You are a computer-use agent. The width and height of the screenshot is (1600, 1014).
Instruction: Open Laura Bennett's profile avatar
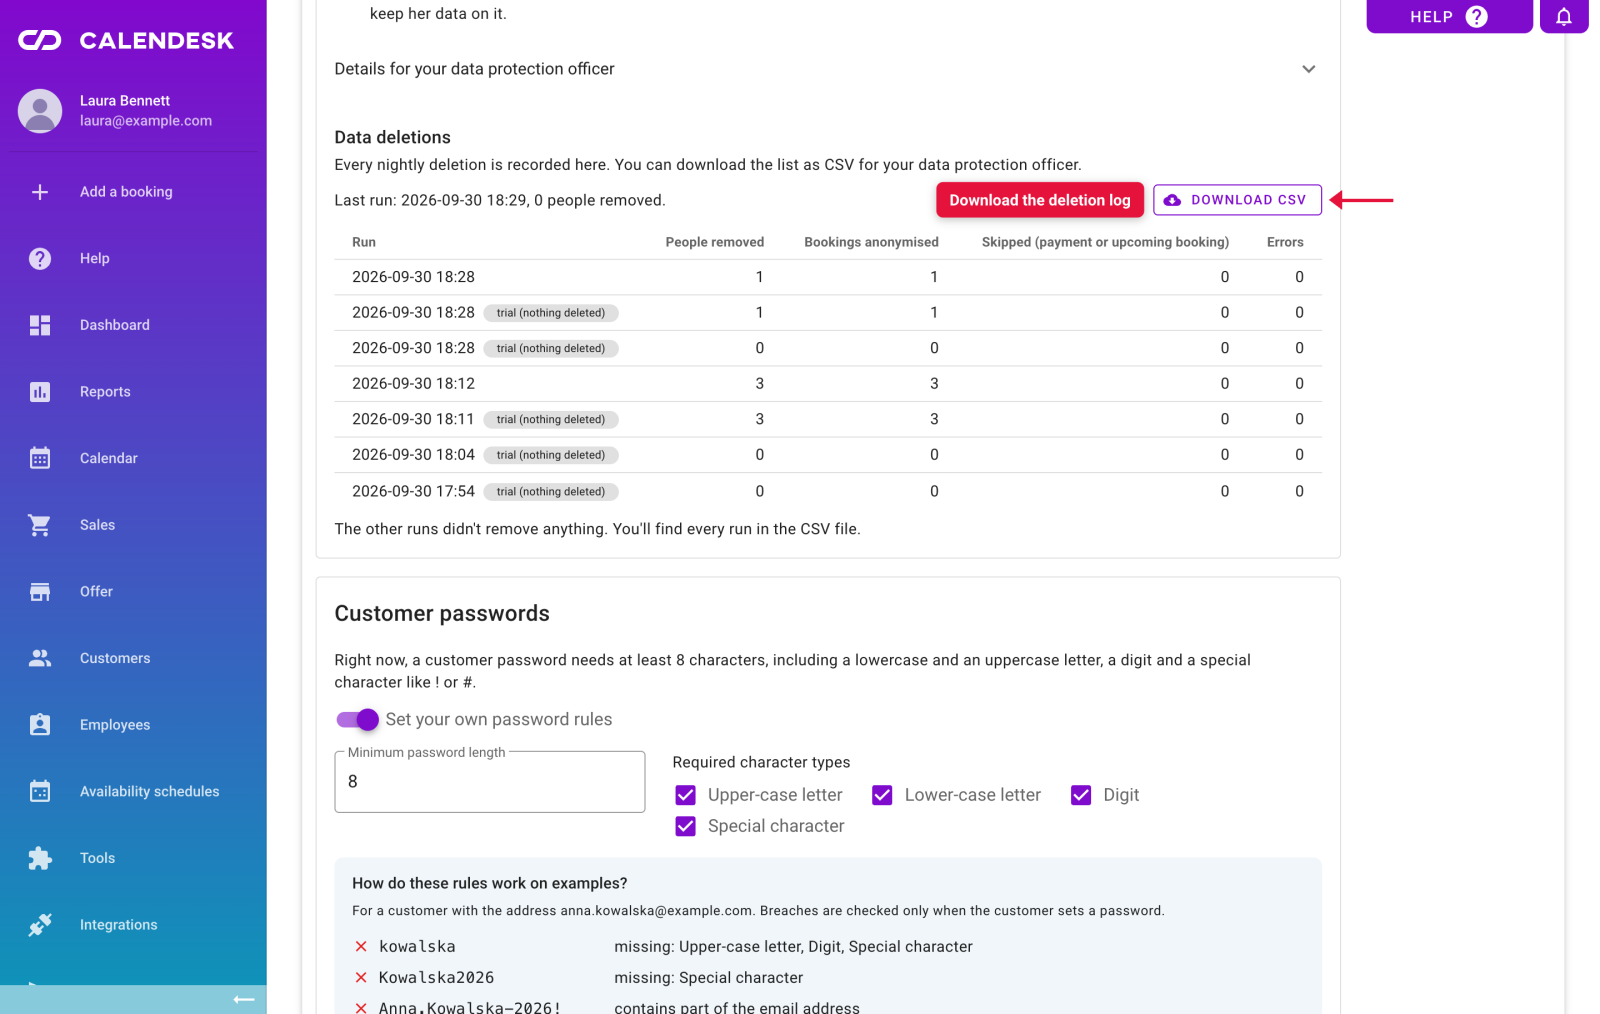pos(40,110)
